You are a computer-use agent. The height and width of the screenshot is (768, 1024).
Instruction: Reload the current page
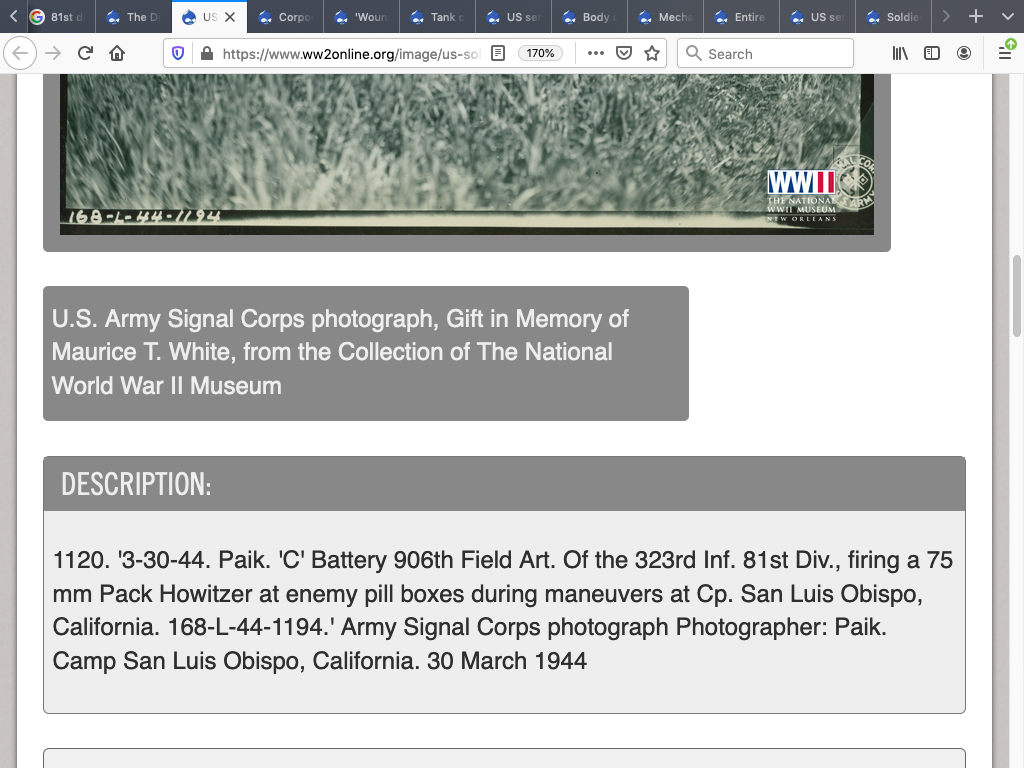(x=85, y=54)
